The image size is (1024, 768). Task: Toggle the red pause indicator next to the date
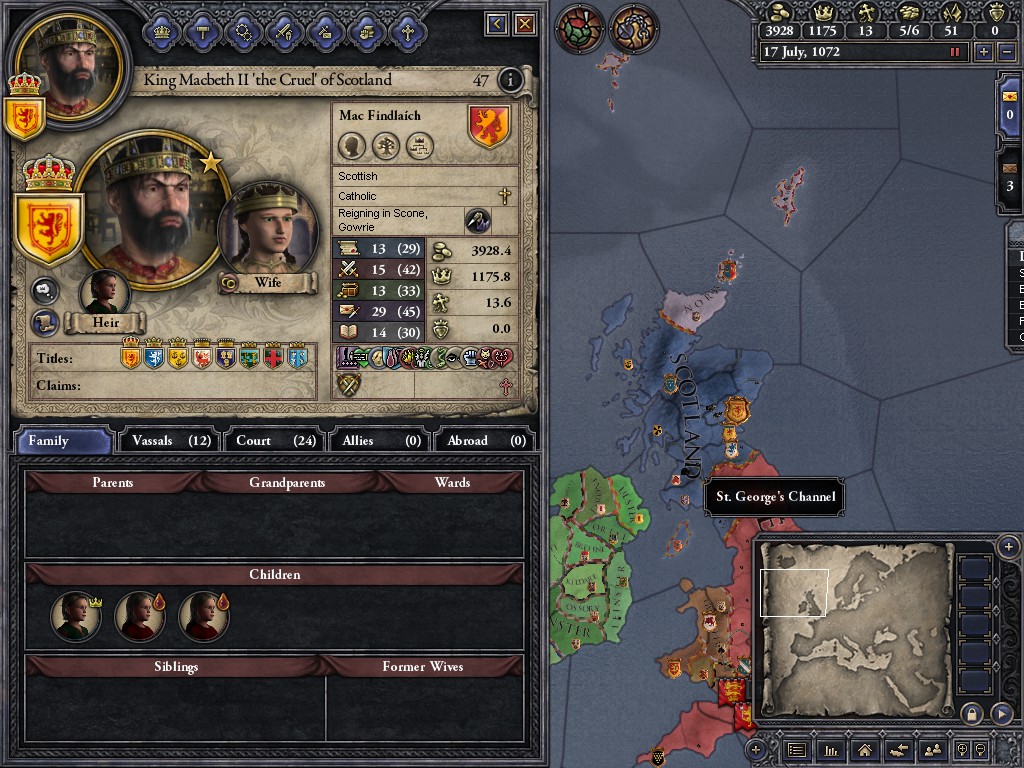click(x=955, y=52)
